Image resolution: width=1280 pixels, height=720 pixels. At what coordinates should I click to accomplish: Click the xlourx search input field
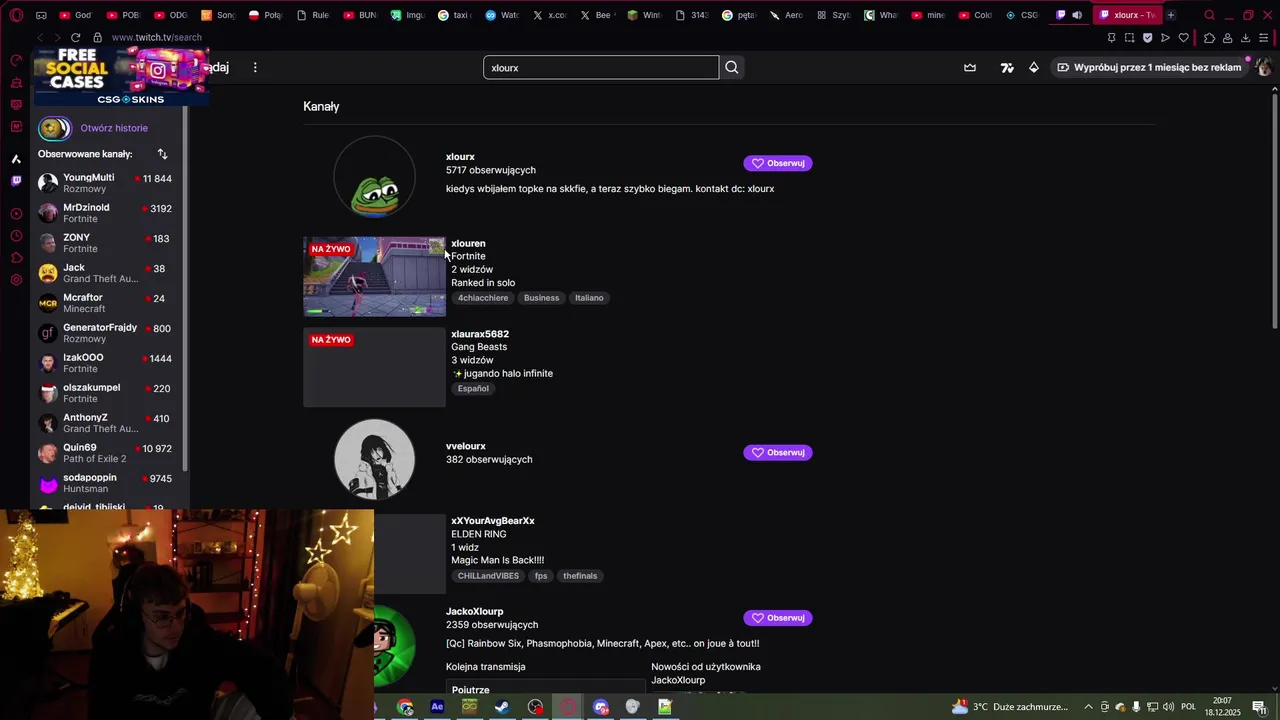[601, 67]
